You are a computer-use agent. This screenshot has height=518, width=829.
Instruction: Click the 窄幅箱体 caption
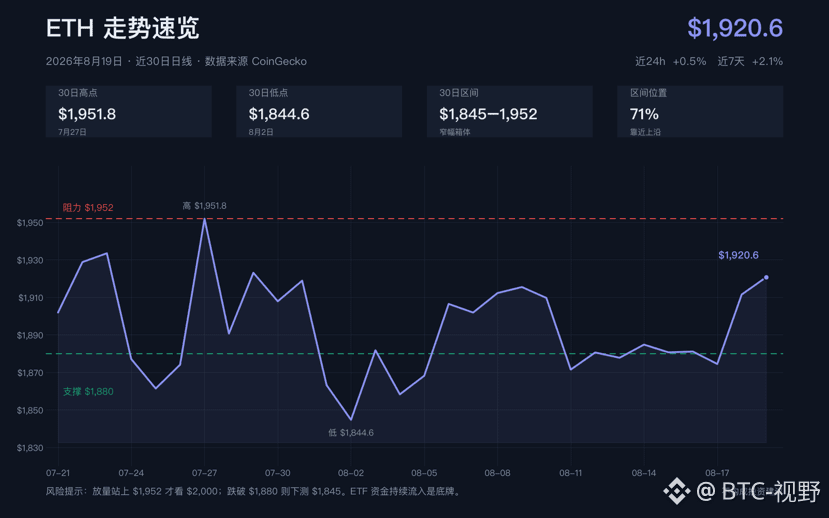click(x=455, y=132)
